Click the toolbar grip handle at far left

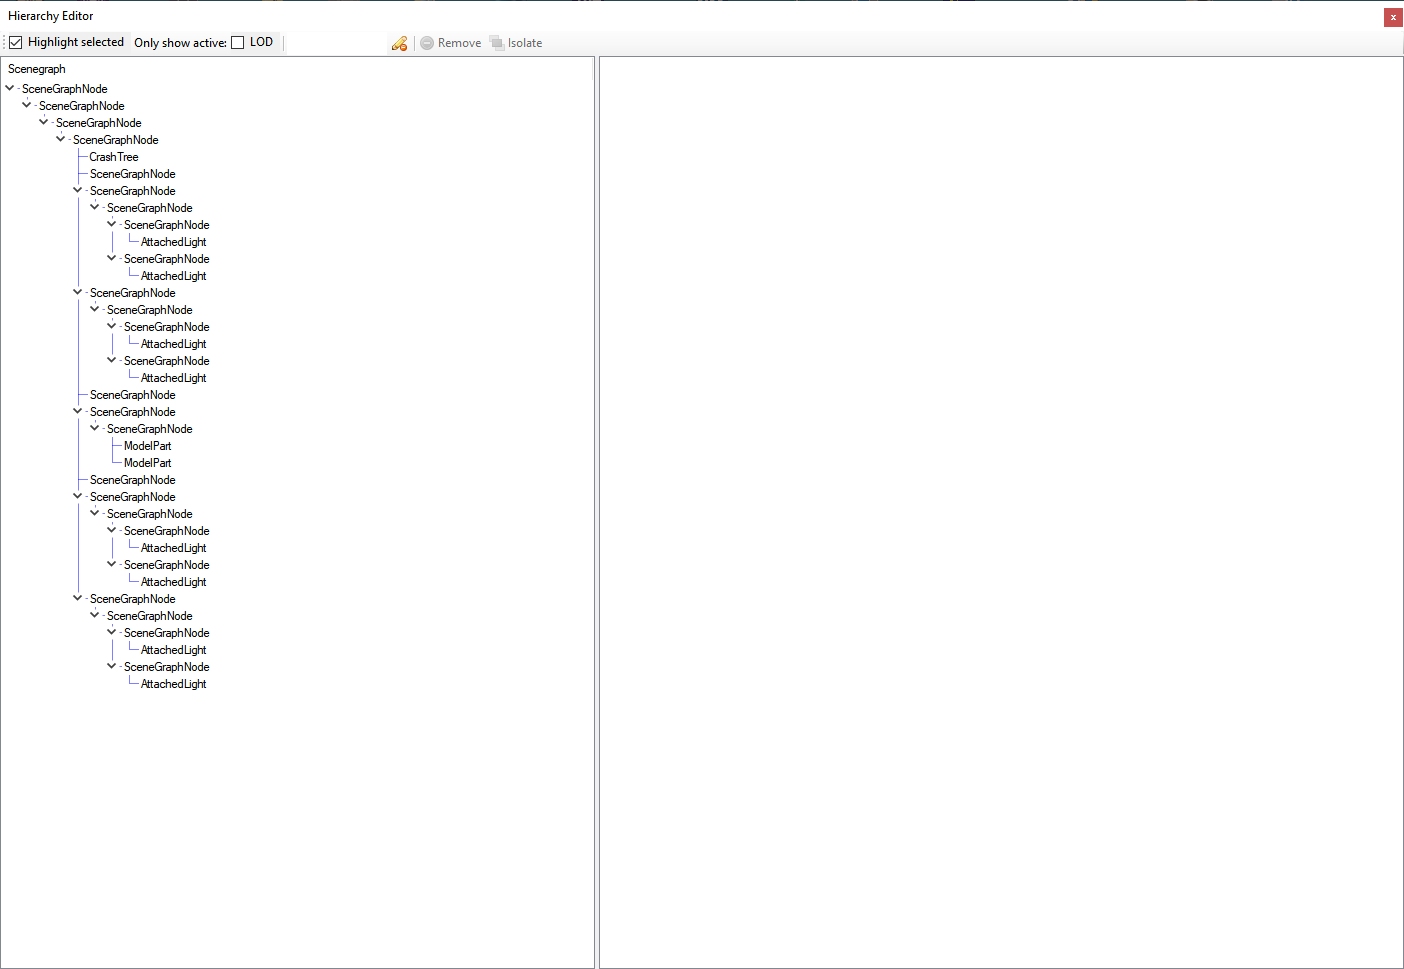[4, 42]
